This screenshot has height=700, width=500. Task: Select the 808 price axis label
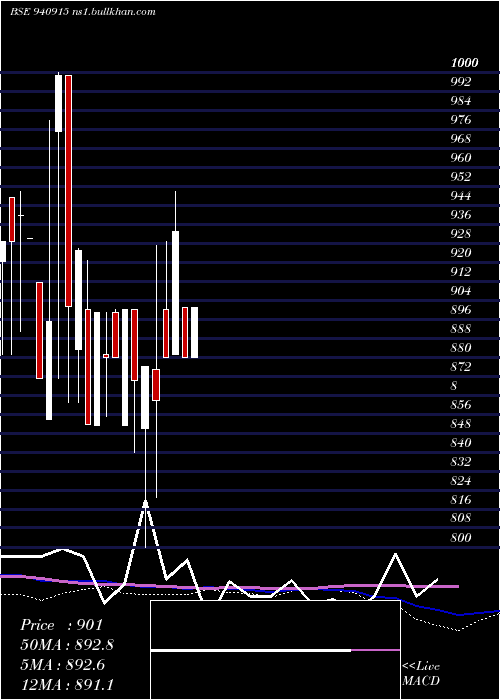(461, 518)
